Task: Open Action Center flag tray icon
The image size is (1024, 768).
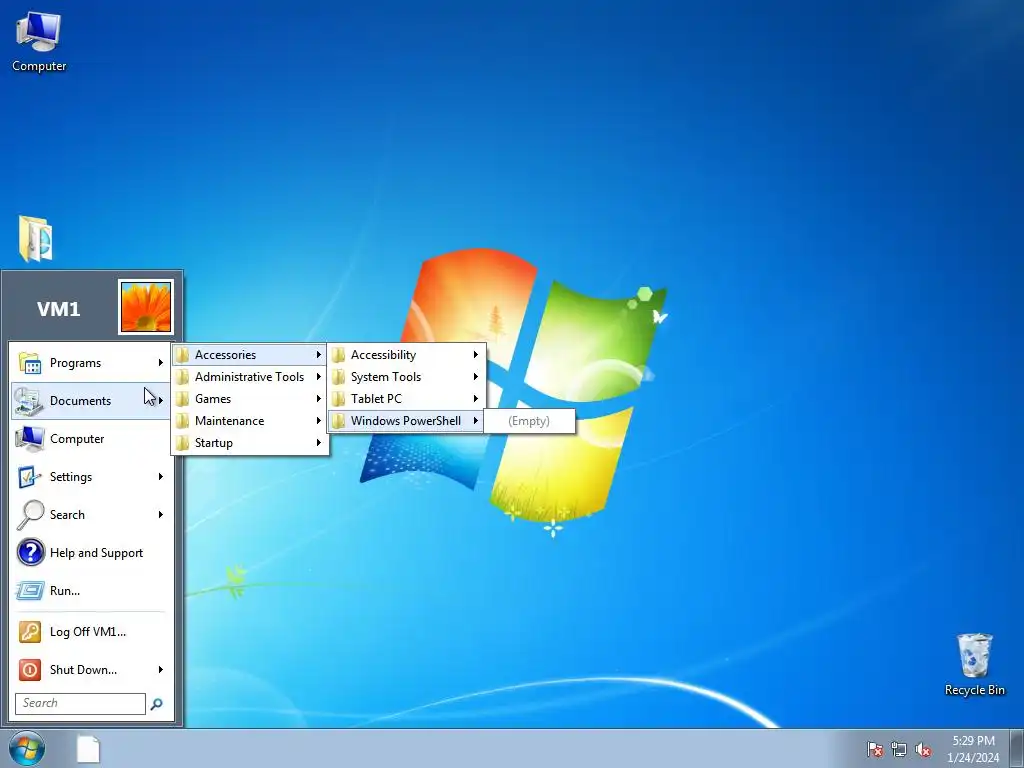Action: pyautogui.click(x=875, y=750)
